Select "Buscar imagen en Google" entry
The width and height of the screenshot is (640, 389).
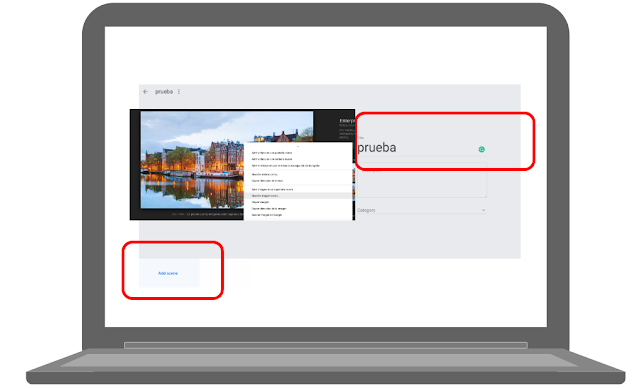tap(267, 215)
